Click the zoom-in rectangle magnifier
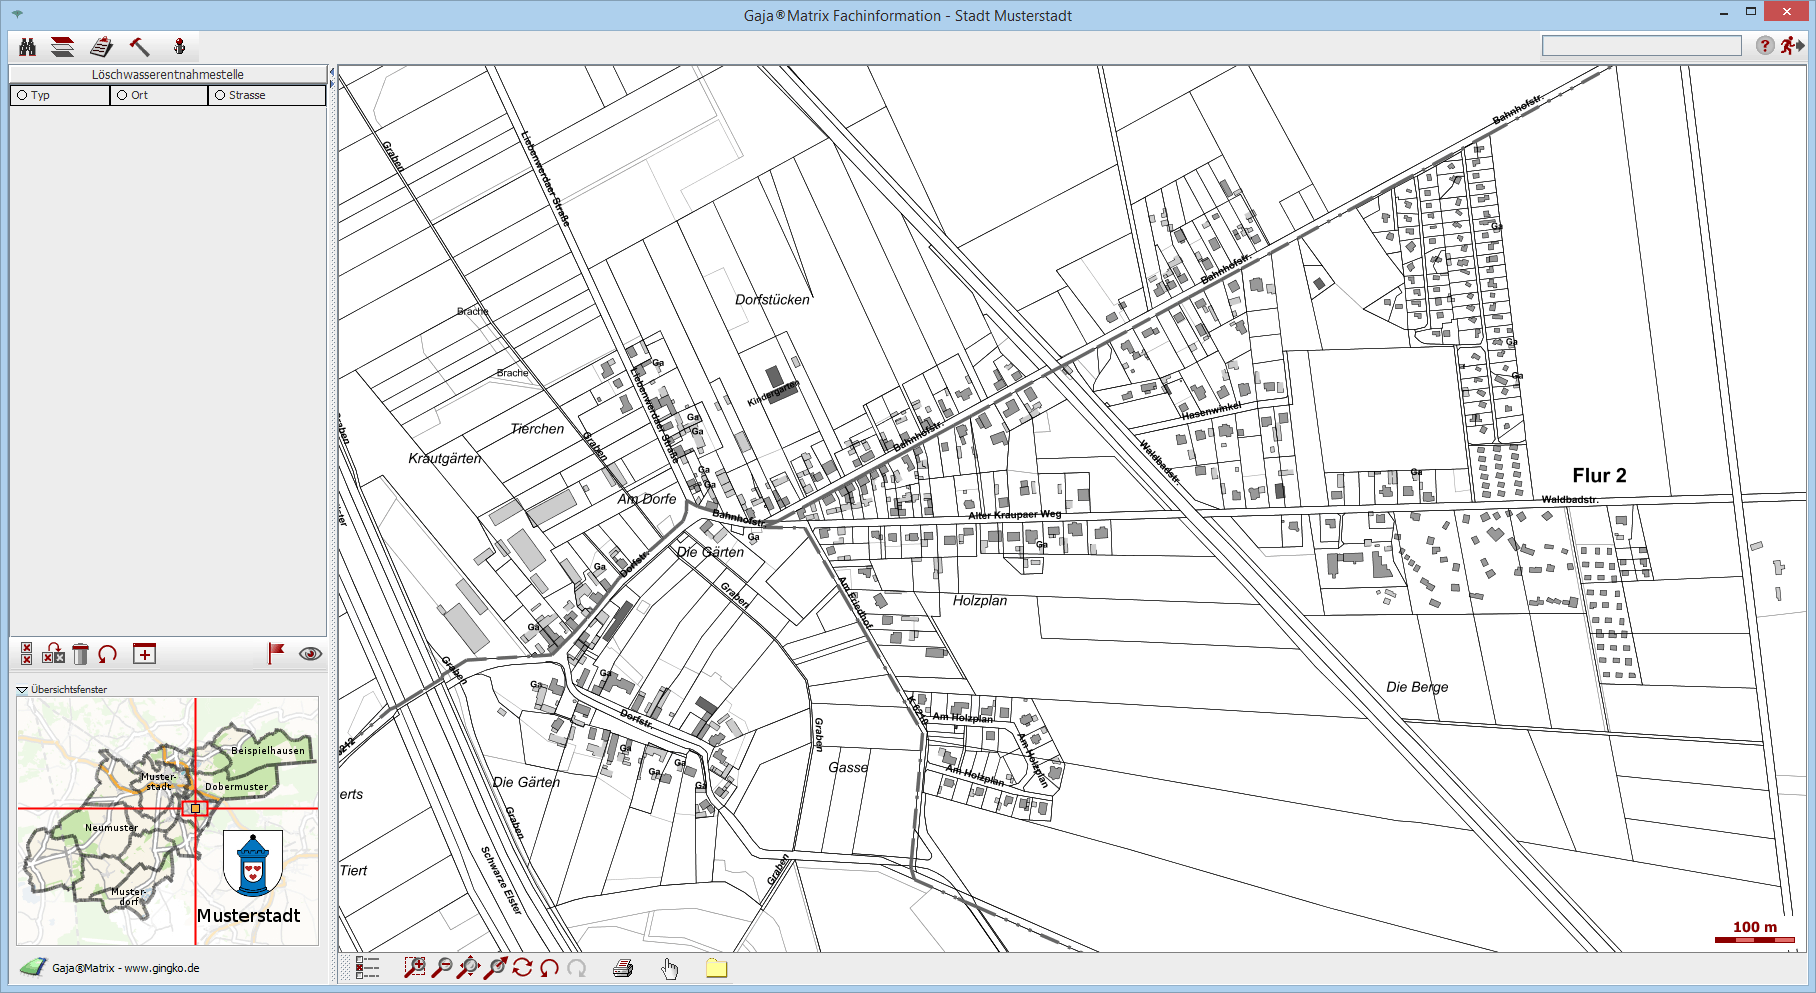 click(x=414, y=967)
